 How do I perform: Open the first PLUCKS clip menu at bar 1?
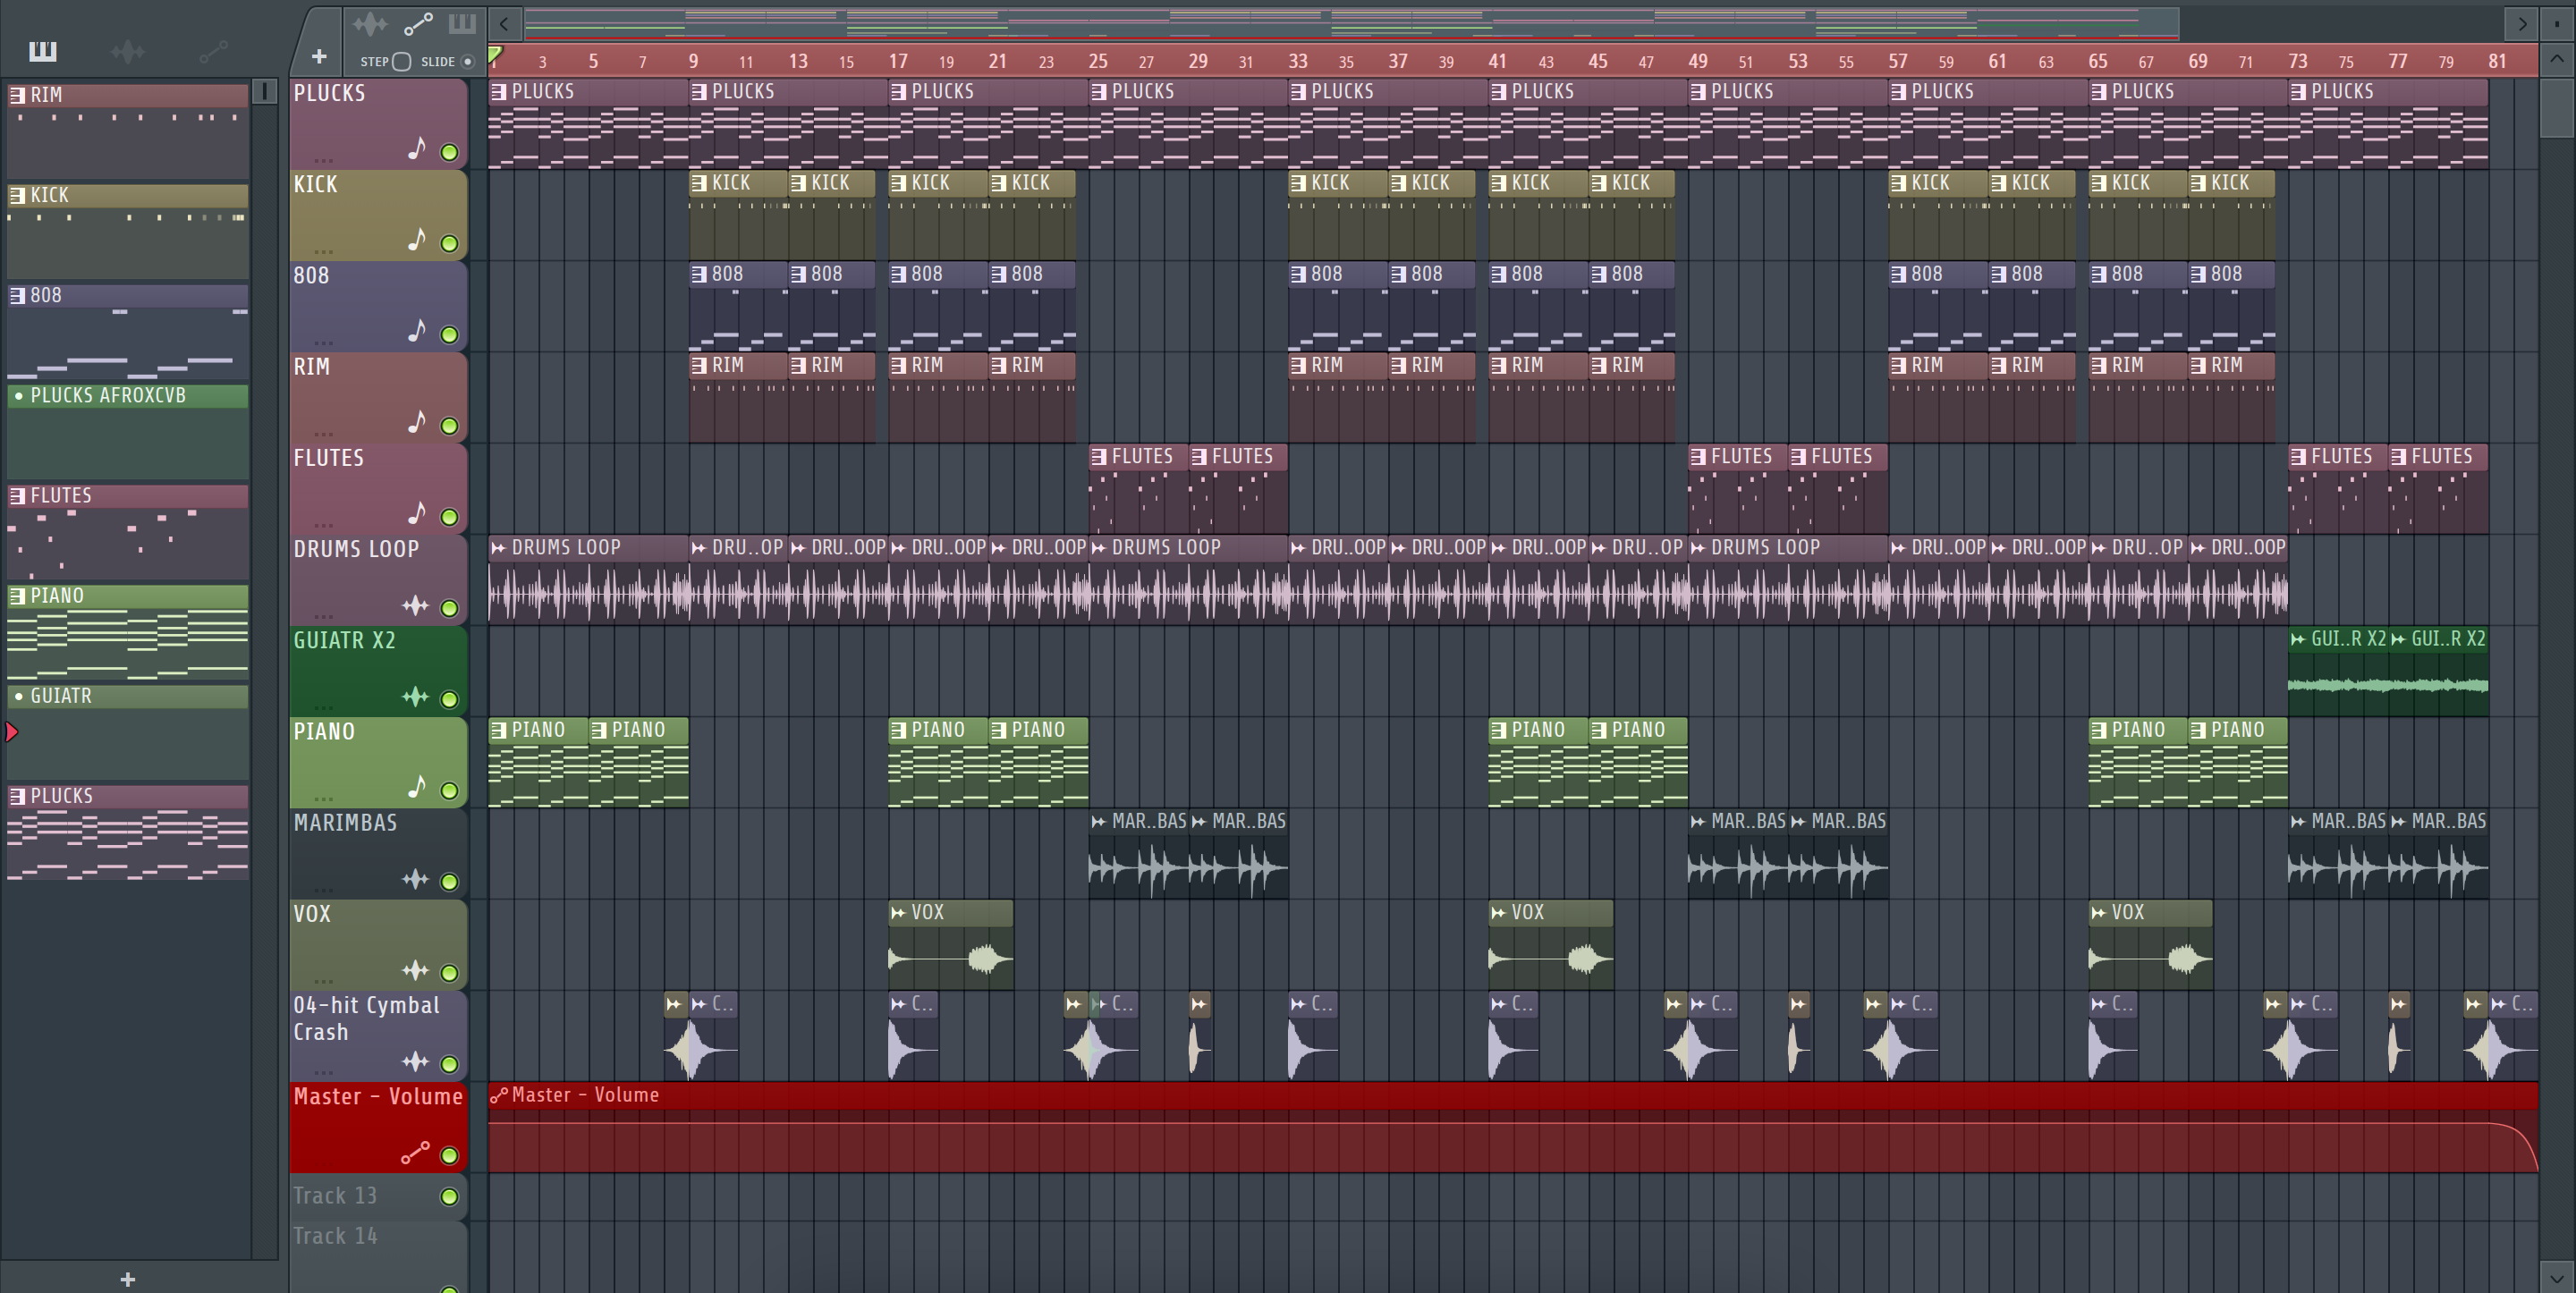498,92
